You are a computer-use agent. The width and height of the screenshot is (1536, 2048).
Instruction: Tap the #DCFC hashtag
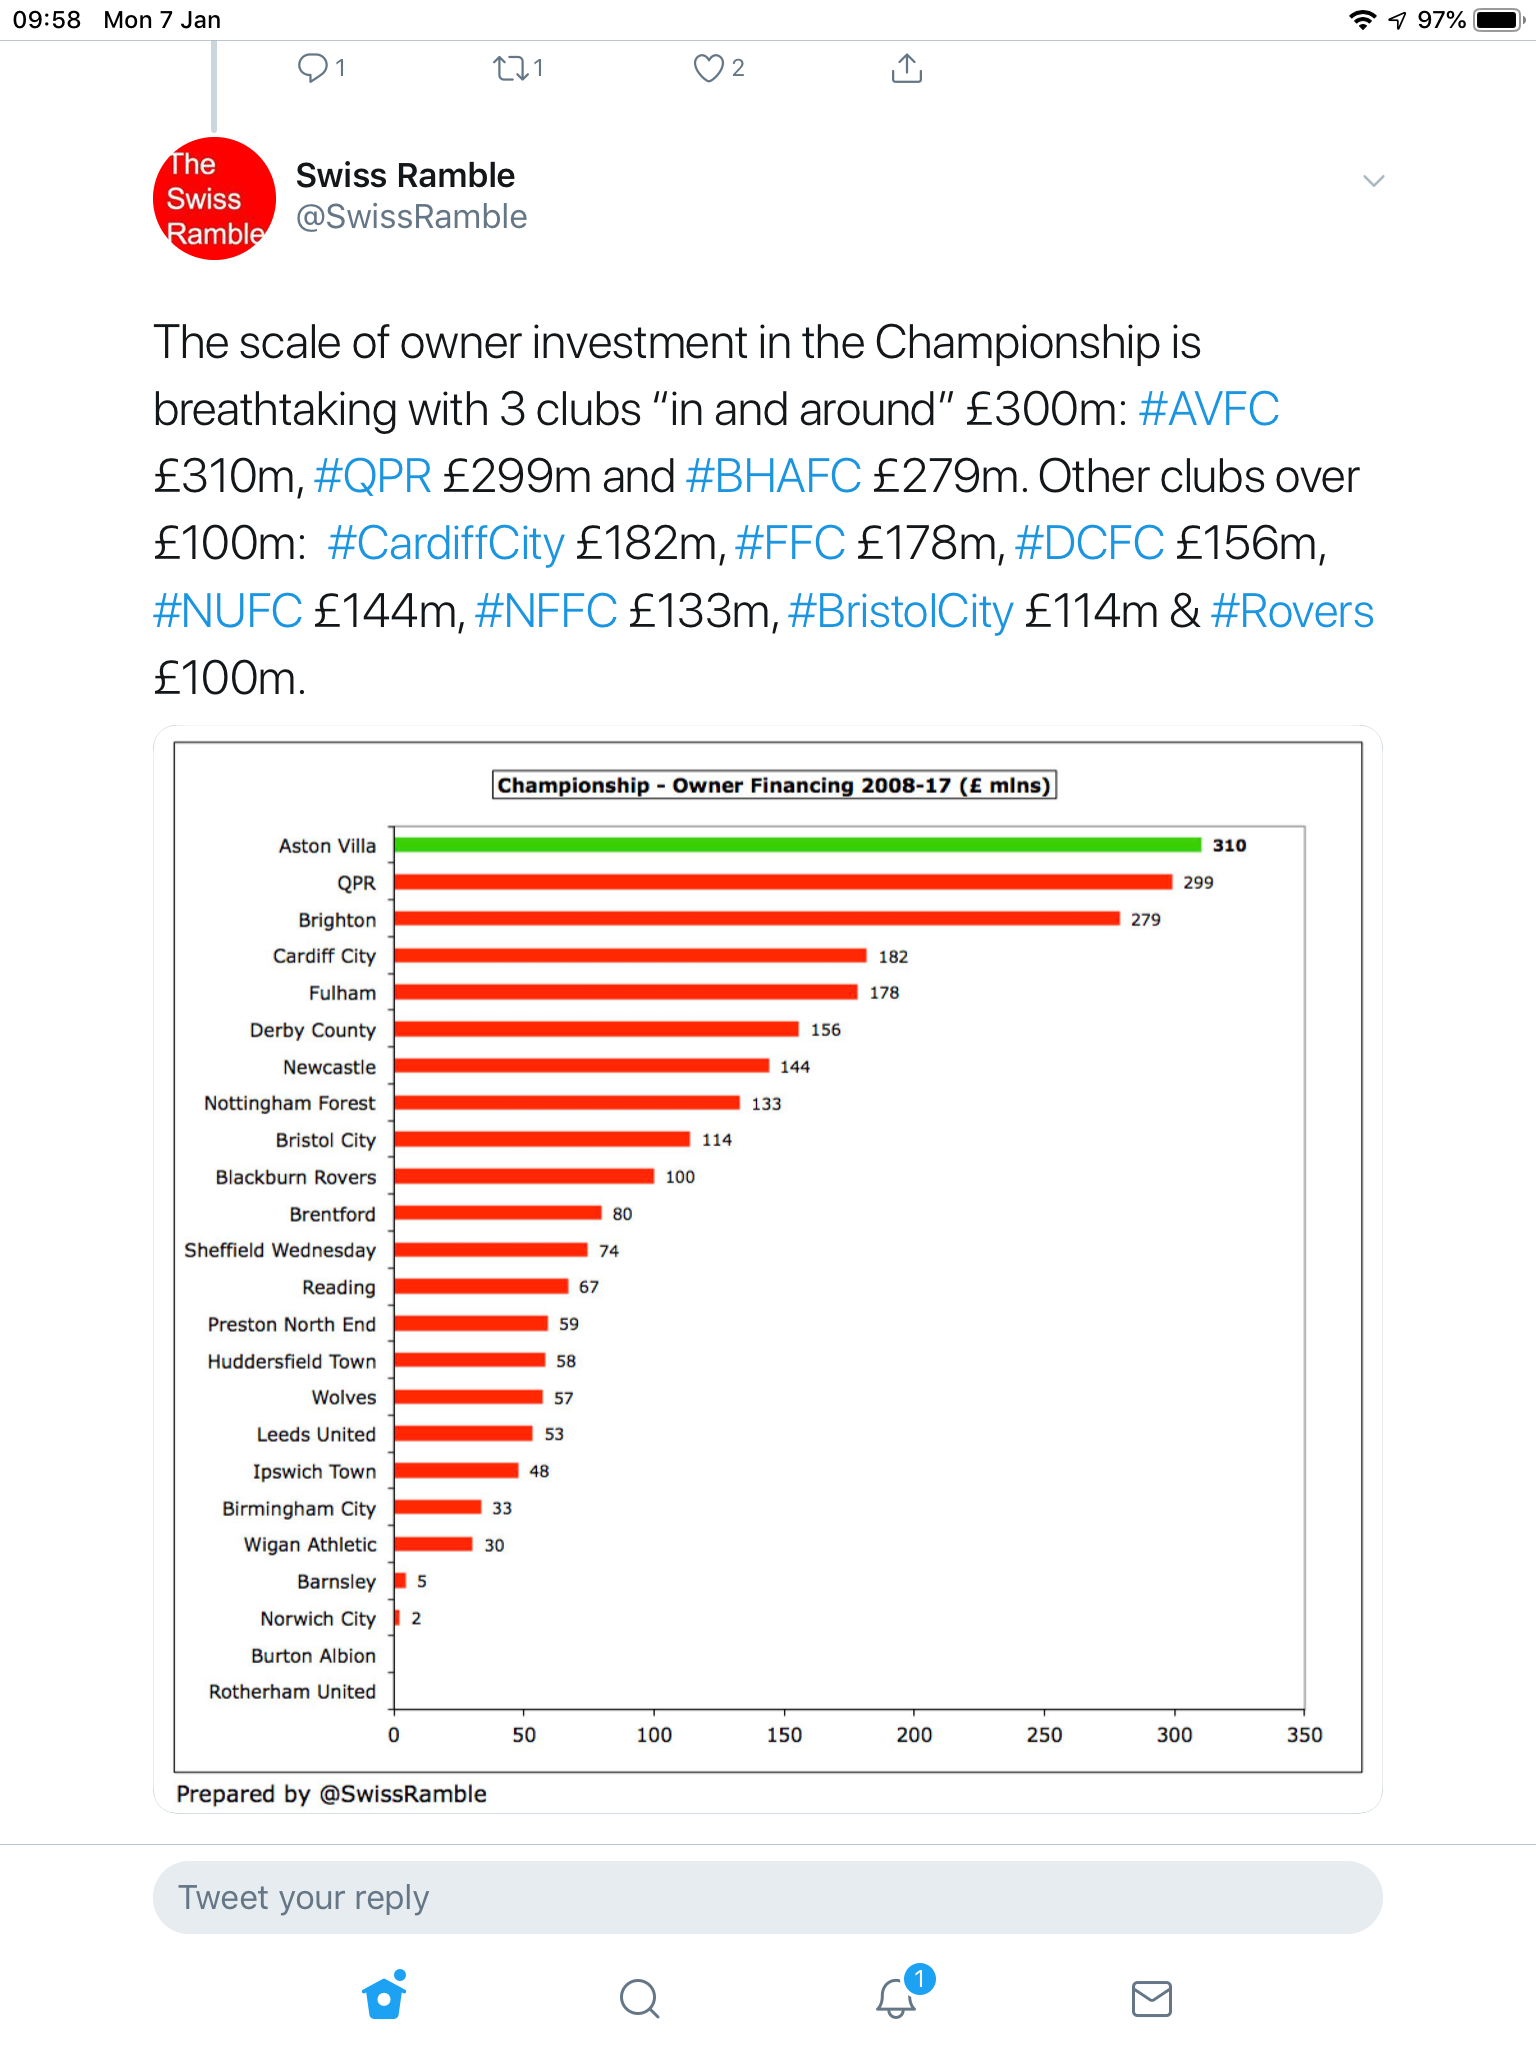tap(1089, 543)
